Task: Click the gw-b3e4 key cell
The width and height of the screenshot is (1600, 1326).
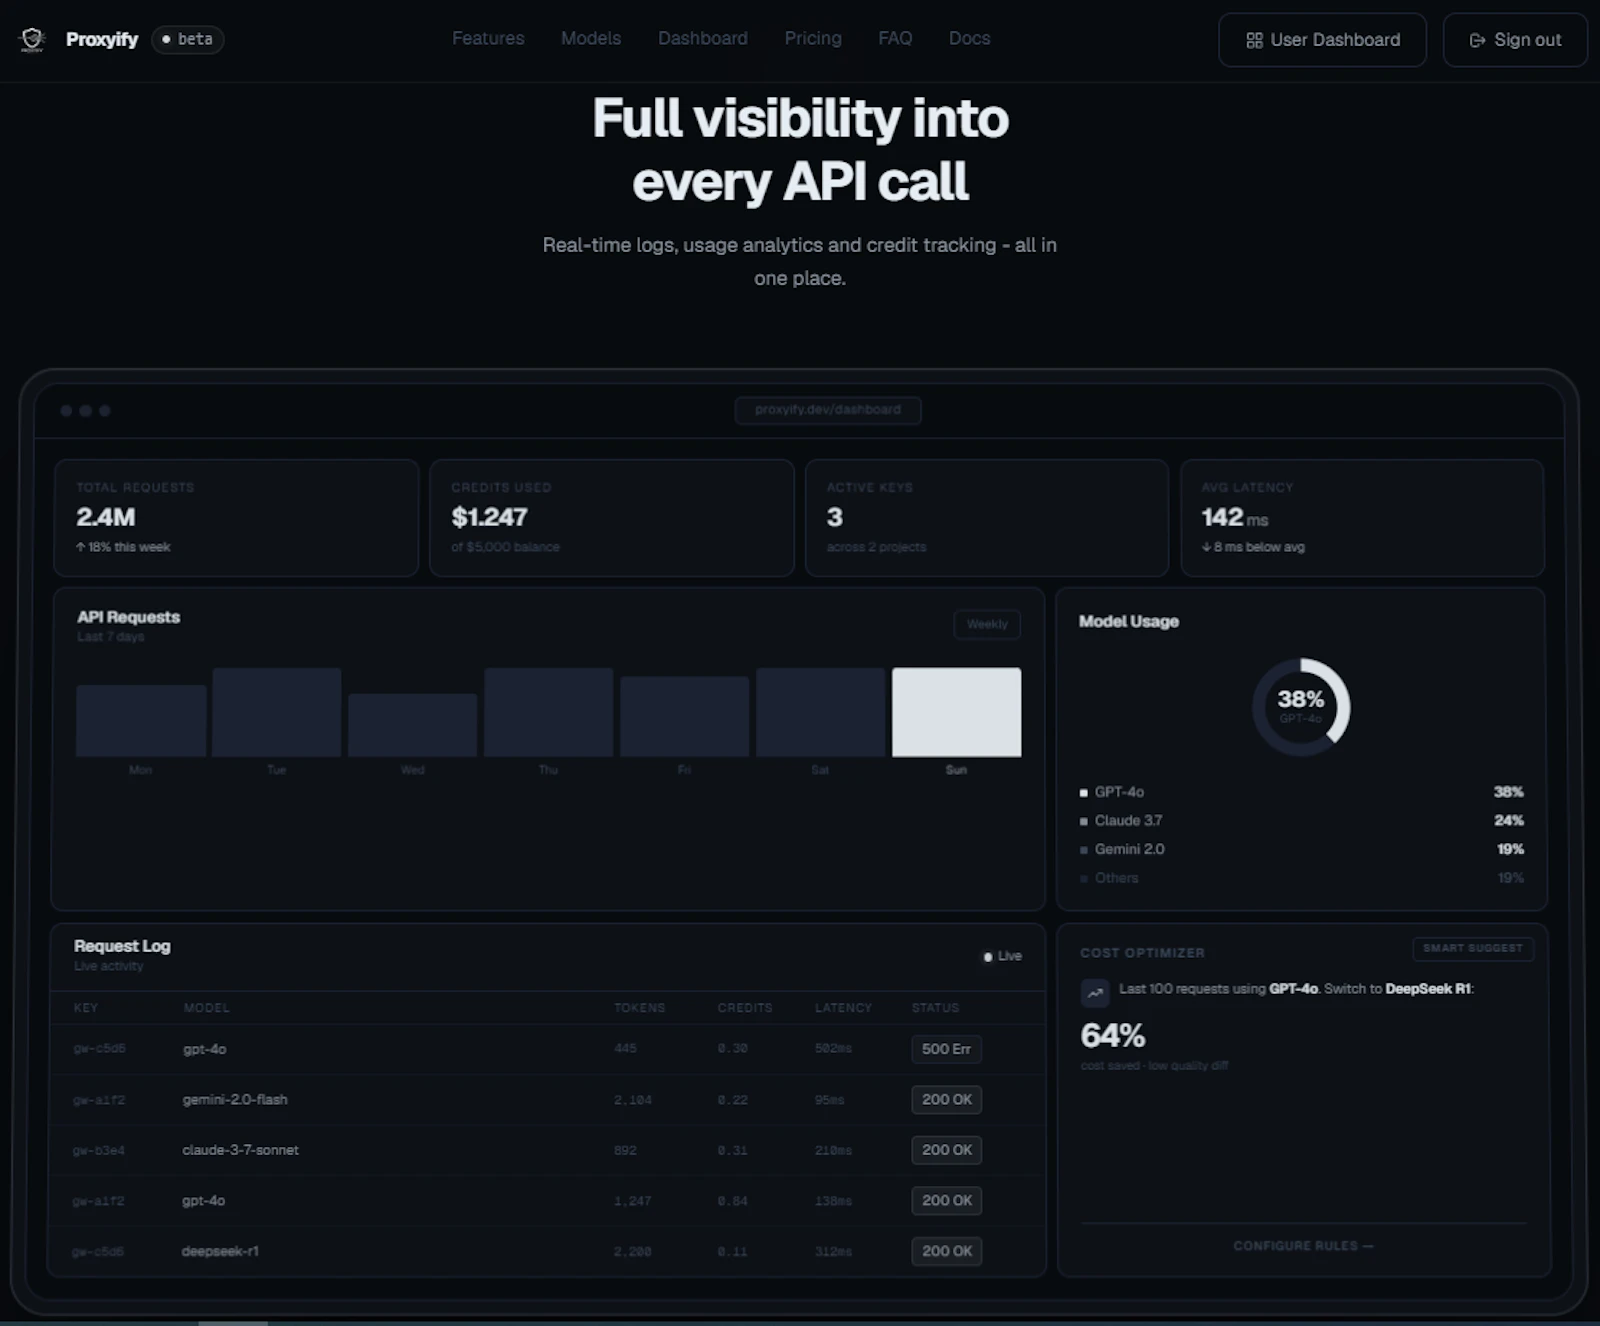Action: pos(99,1151)
